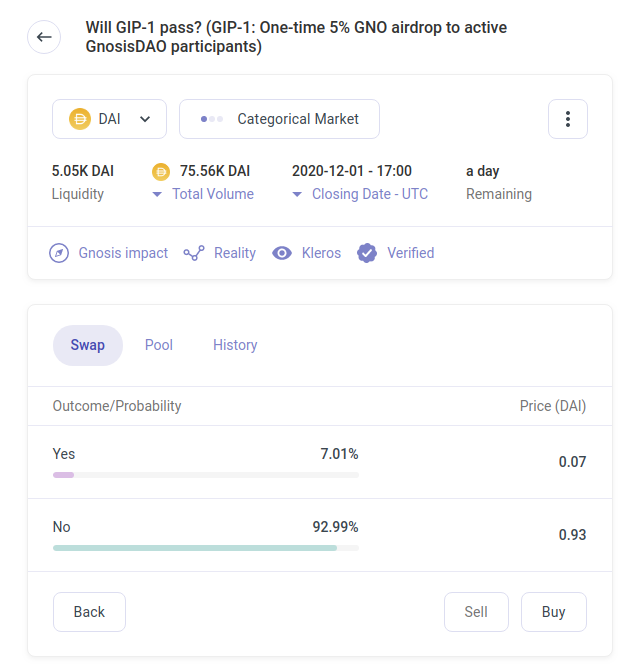631x672 pixels.
Task: Click the 92.99% probability value
Action: click(x=336, y=527)
